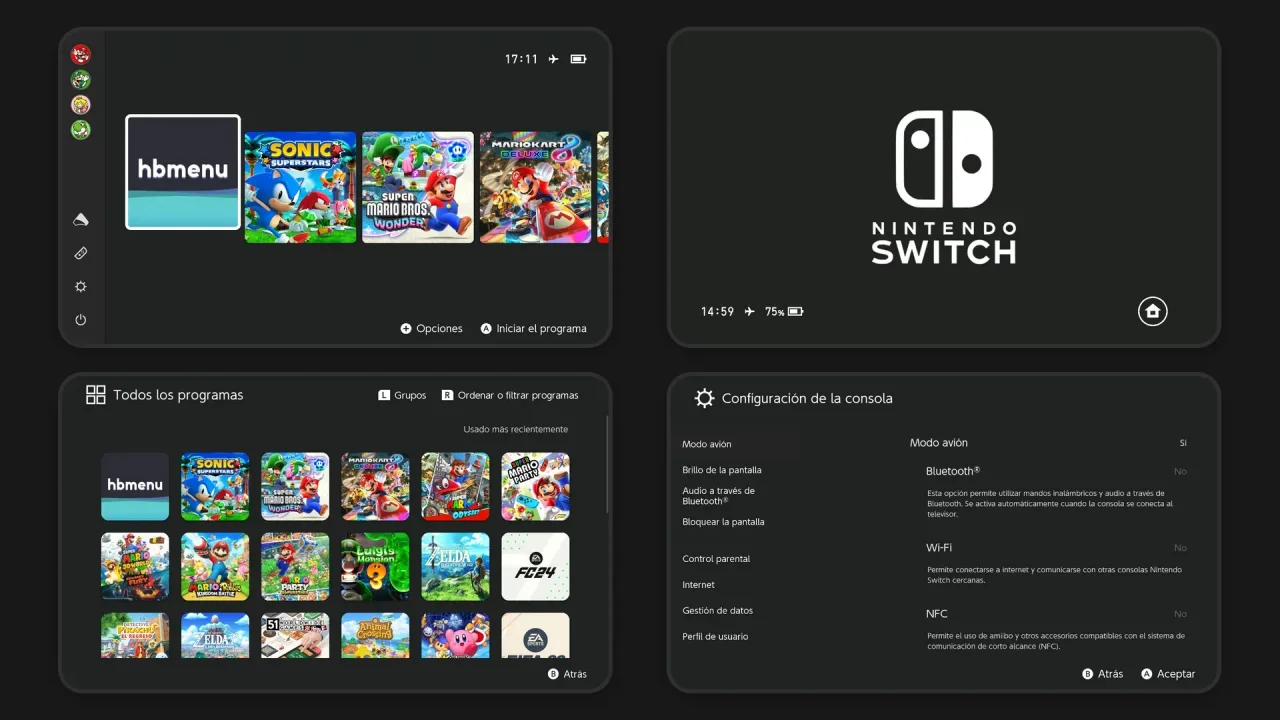The height and width of the screenshot is (720, 1280).
Task: Select Mario Kart 8 Deluxe on the home carousel
Action: tap(536, 187)
